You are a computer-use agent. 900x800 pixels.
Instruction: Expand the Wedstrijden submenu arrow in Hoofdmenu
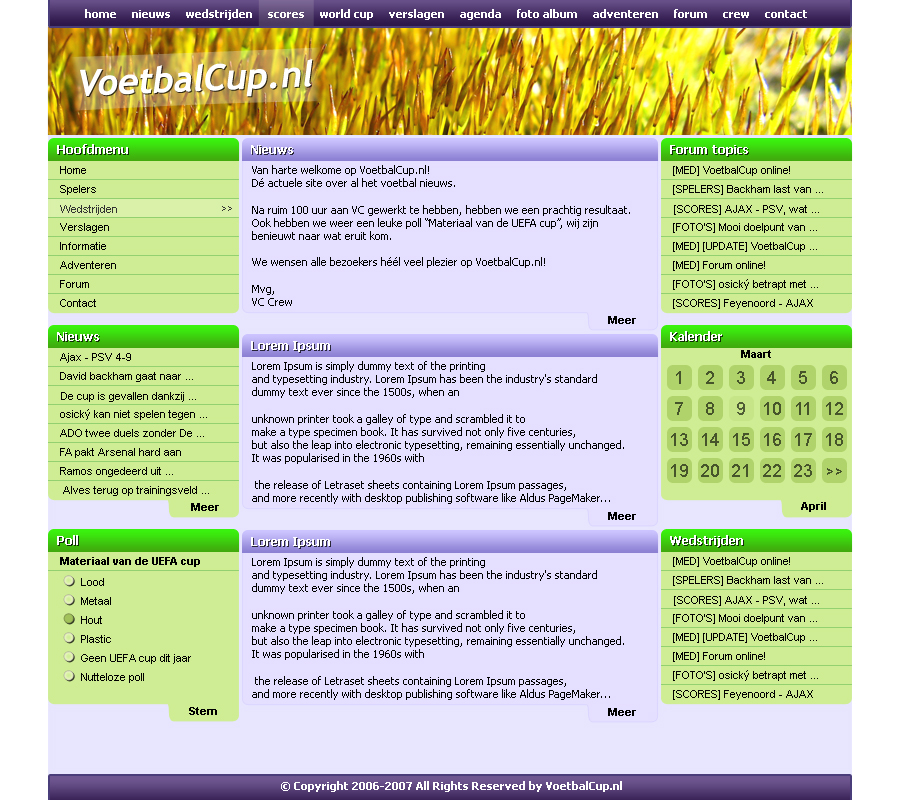[x=227, y=209]
